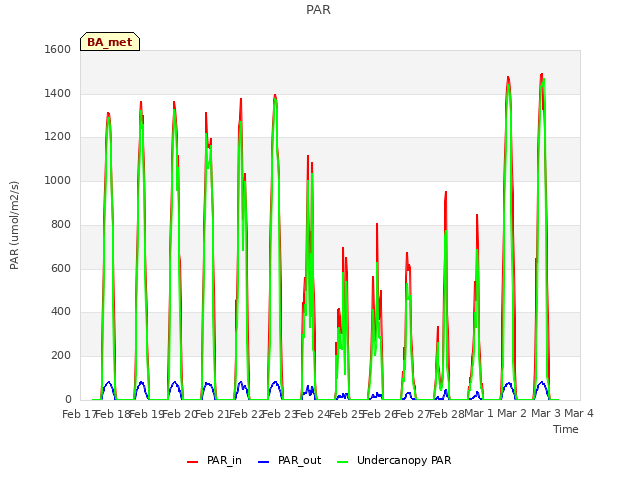Image resolution: width=640 pixels, height=480 pixels.
Task: Click the 200 y-axis tick label
Action: pos(61,356)
